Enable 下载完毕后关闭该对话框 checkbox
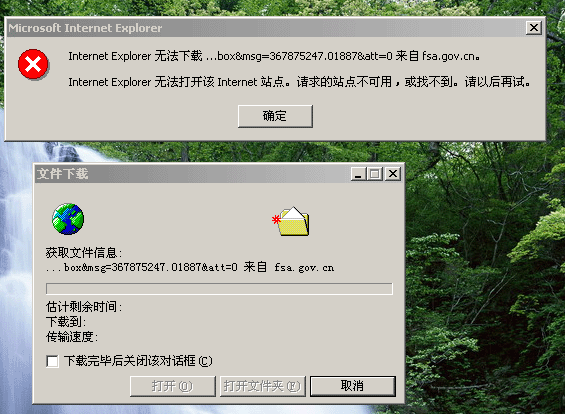 [52, 361]
